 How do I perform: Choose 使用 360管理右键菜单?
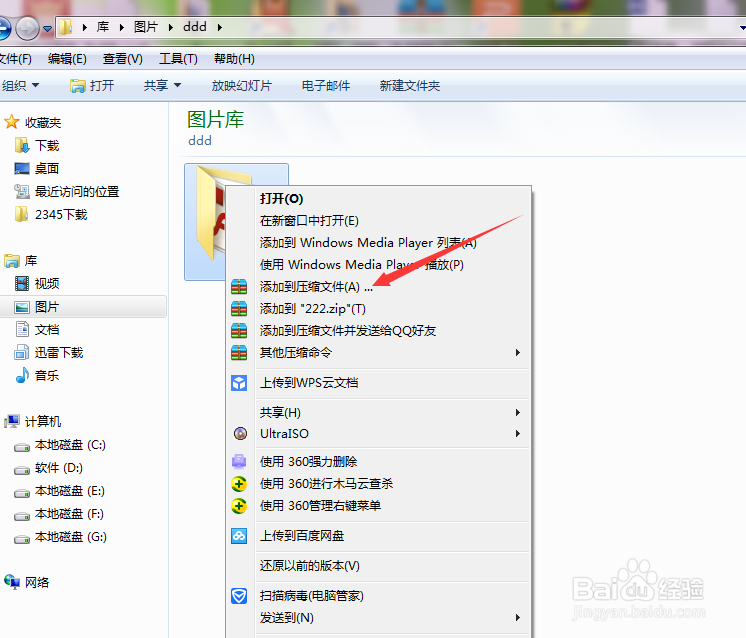coord(378,506)
